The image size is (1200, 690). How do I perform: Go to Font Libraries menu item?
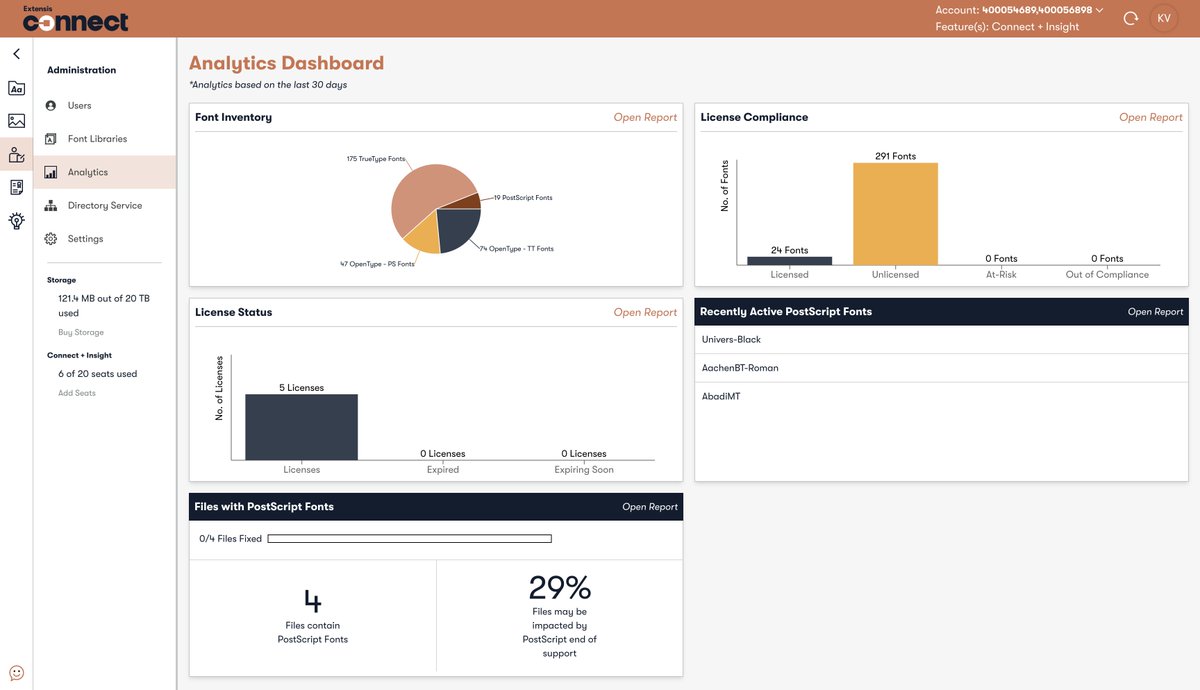104,139
